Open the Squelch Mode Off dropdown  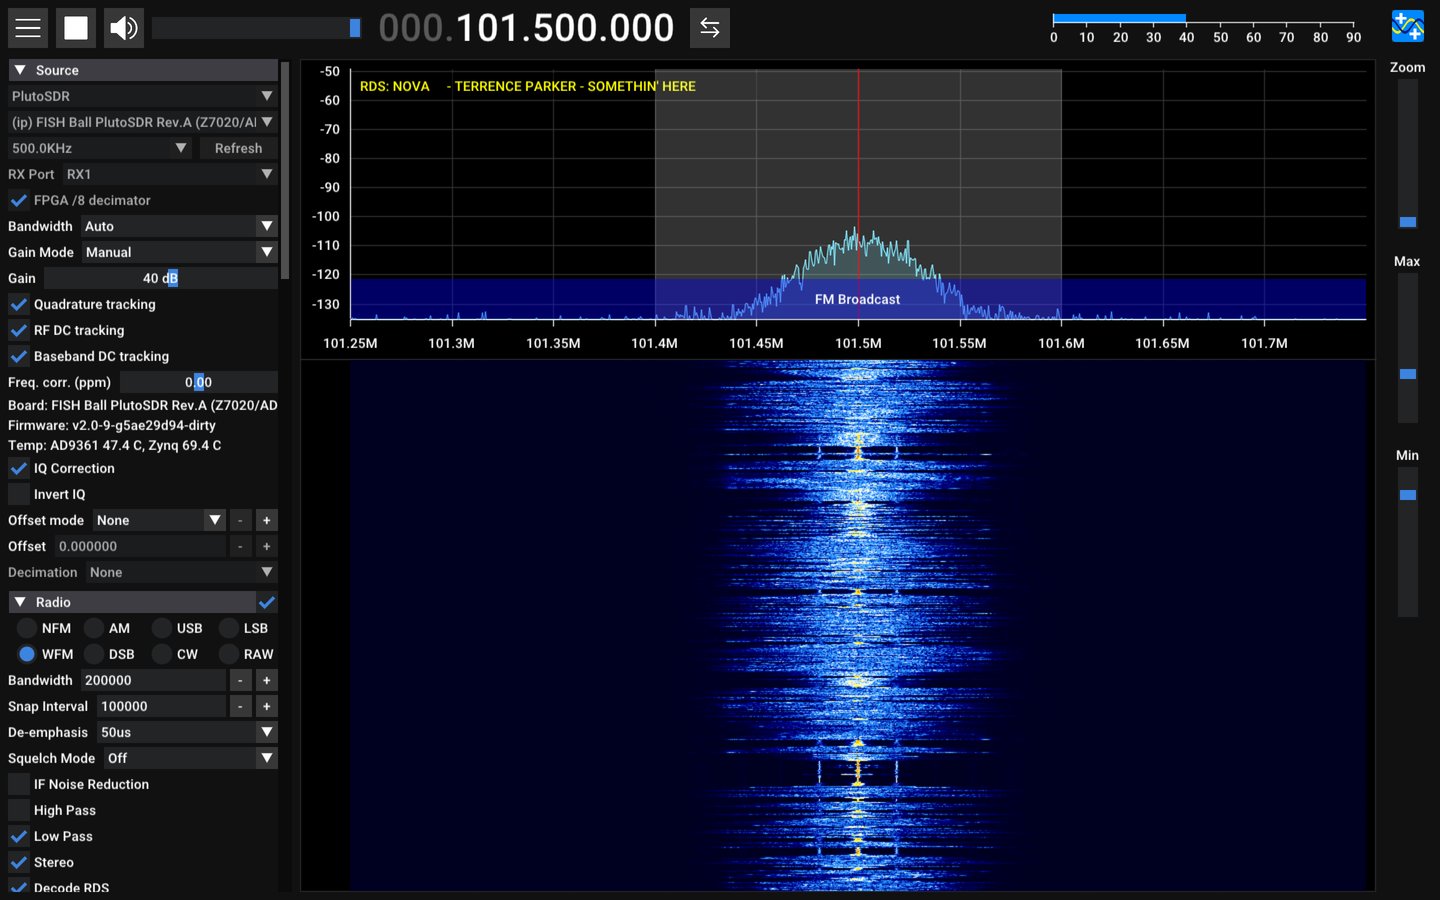(191, 758)
